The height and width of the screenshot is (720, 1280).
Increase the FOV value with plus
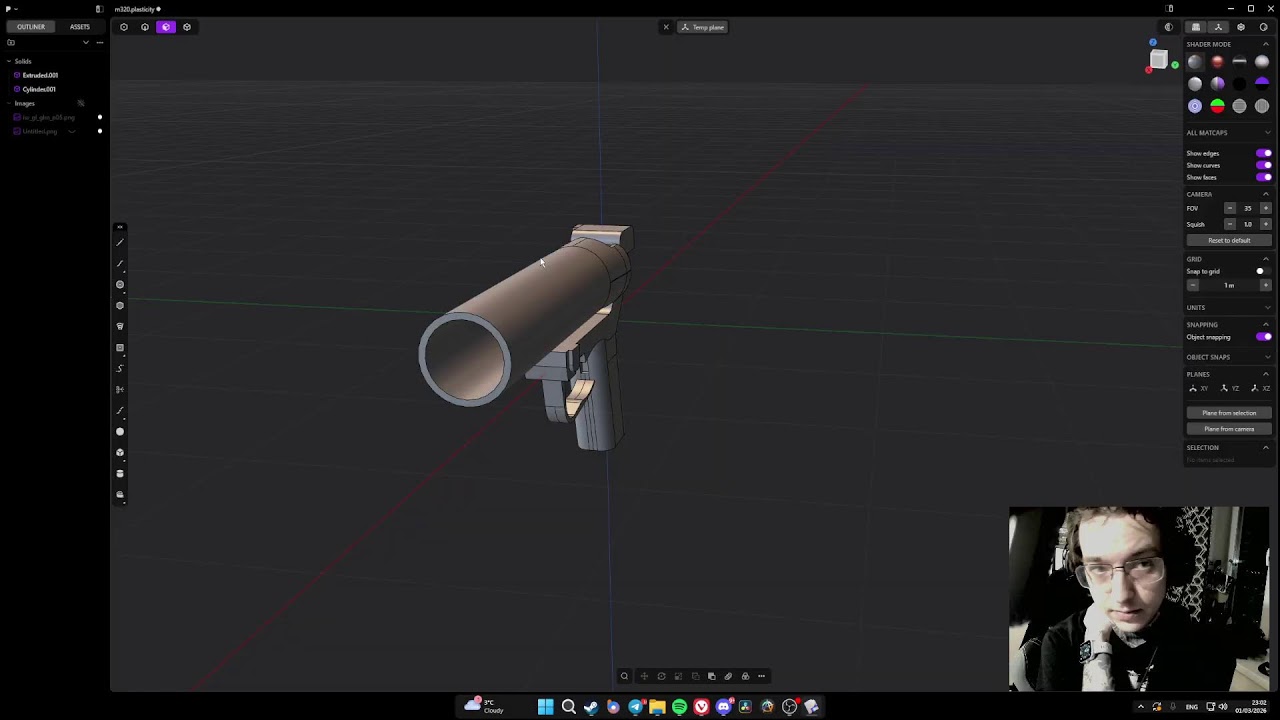pyautogui.click(x=1266, y=208)
